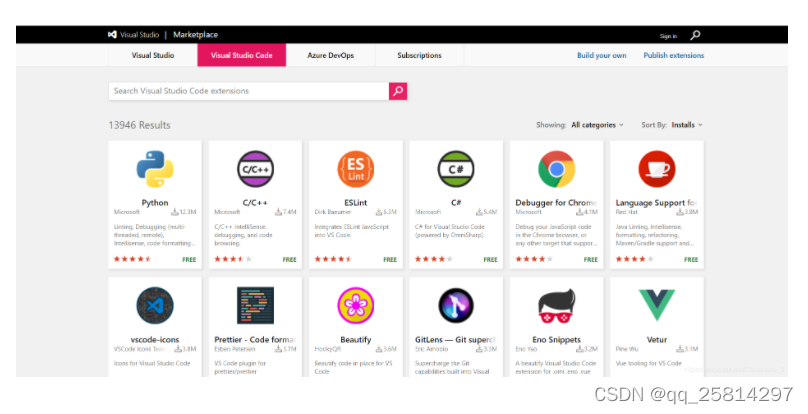This screenshot has height=414, width=808.
Task: Open the Azure DevOps tab
Action: tap(331, 55)
